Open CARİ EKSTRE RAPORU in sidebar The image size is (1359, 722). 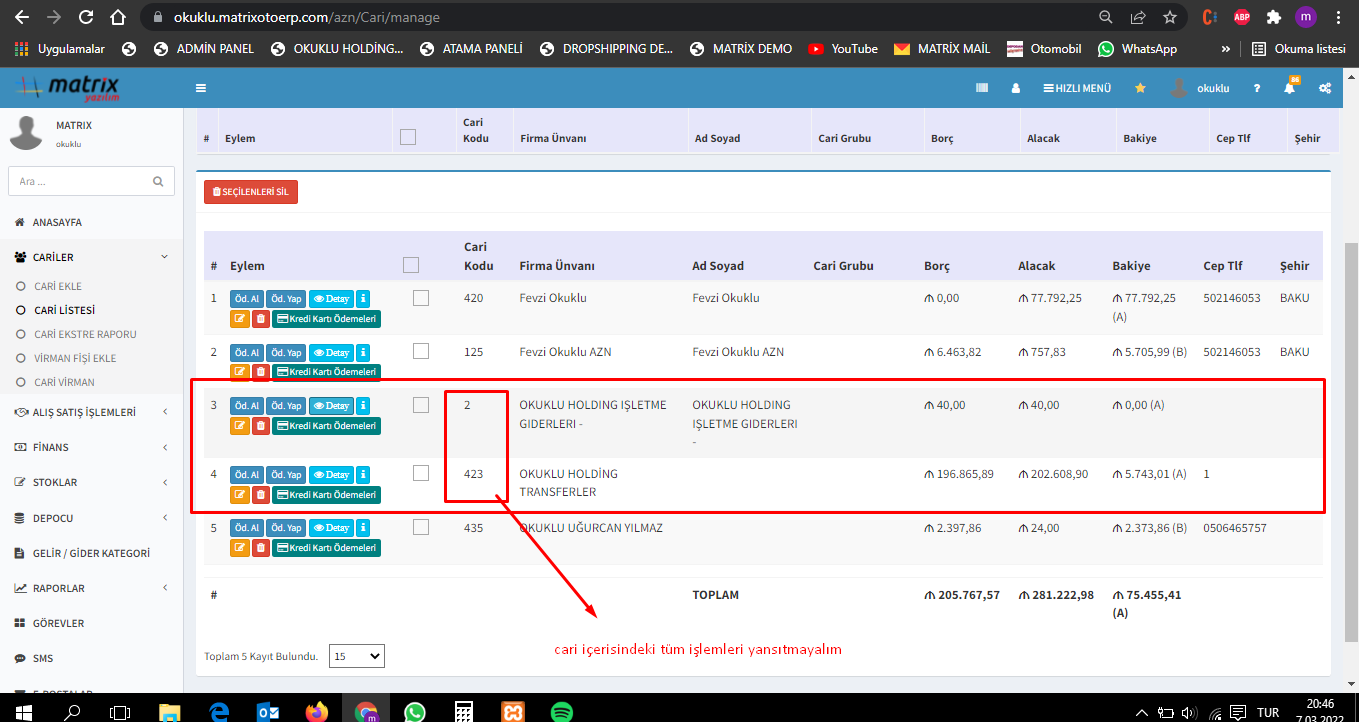(x=85, y=334)
